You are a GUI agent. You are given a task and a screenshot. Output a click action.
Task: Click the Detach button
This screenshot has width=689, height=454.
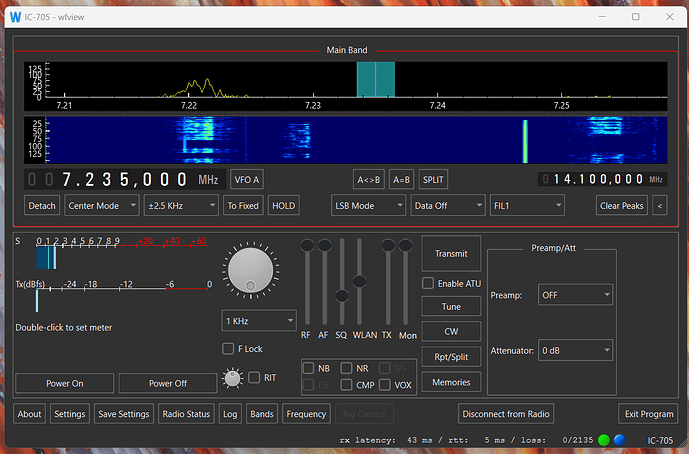coord(42,206)
